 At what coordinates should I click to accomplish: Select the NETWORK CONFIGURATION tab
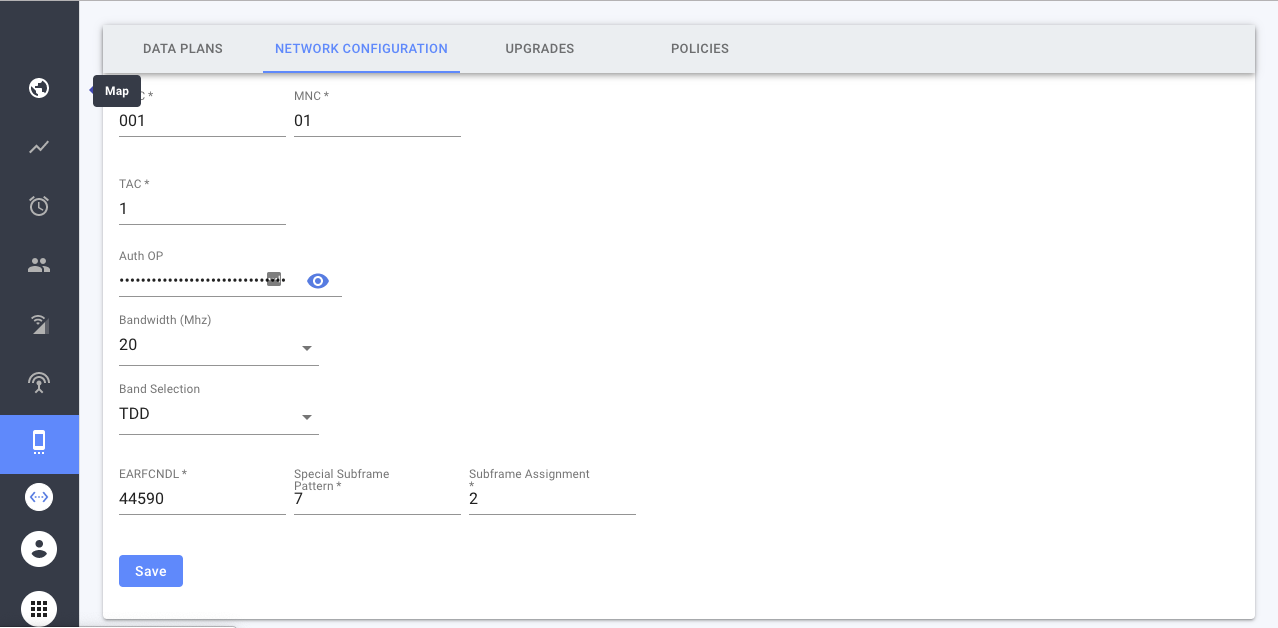click(360, 48)
